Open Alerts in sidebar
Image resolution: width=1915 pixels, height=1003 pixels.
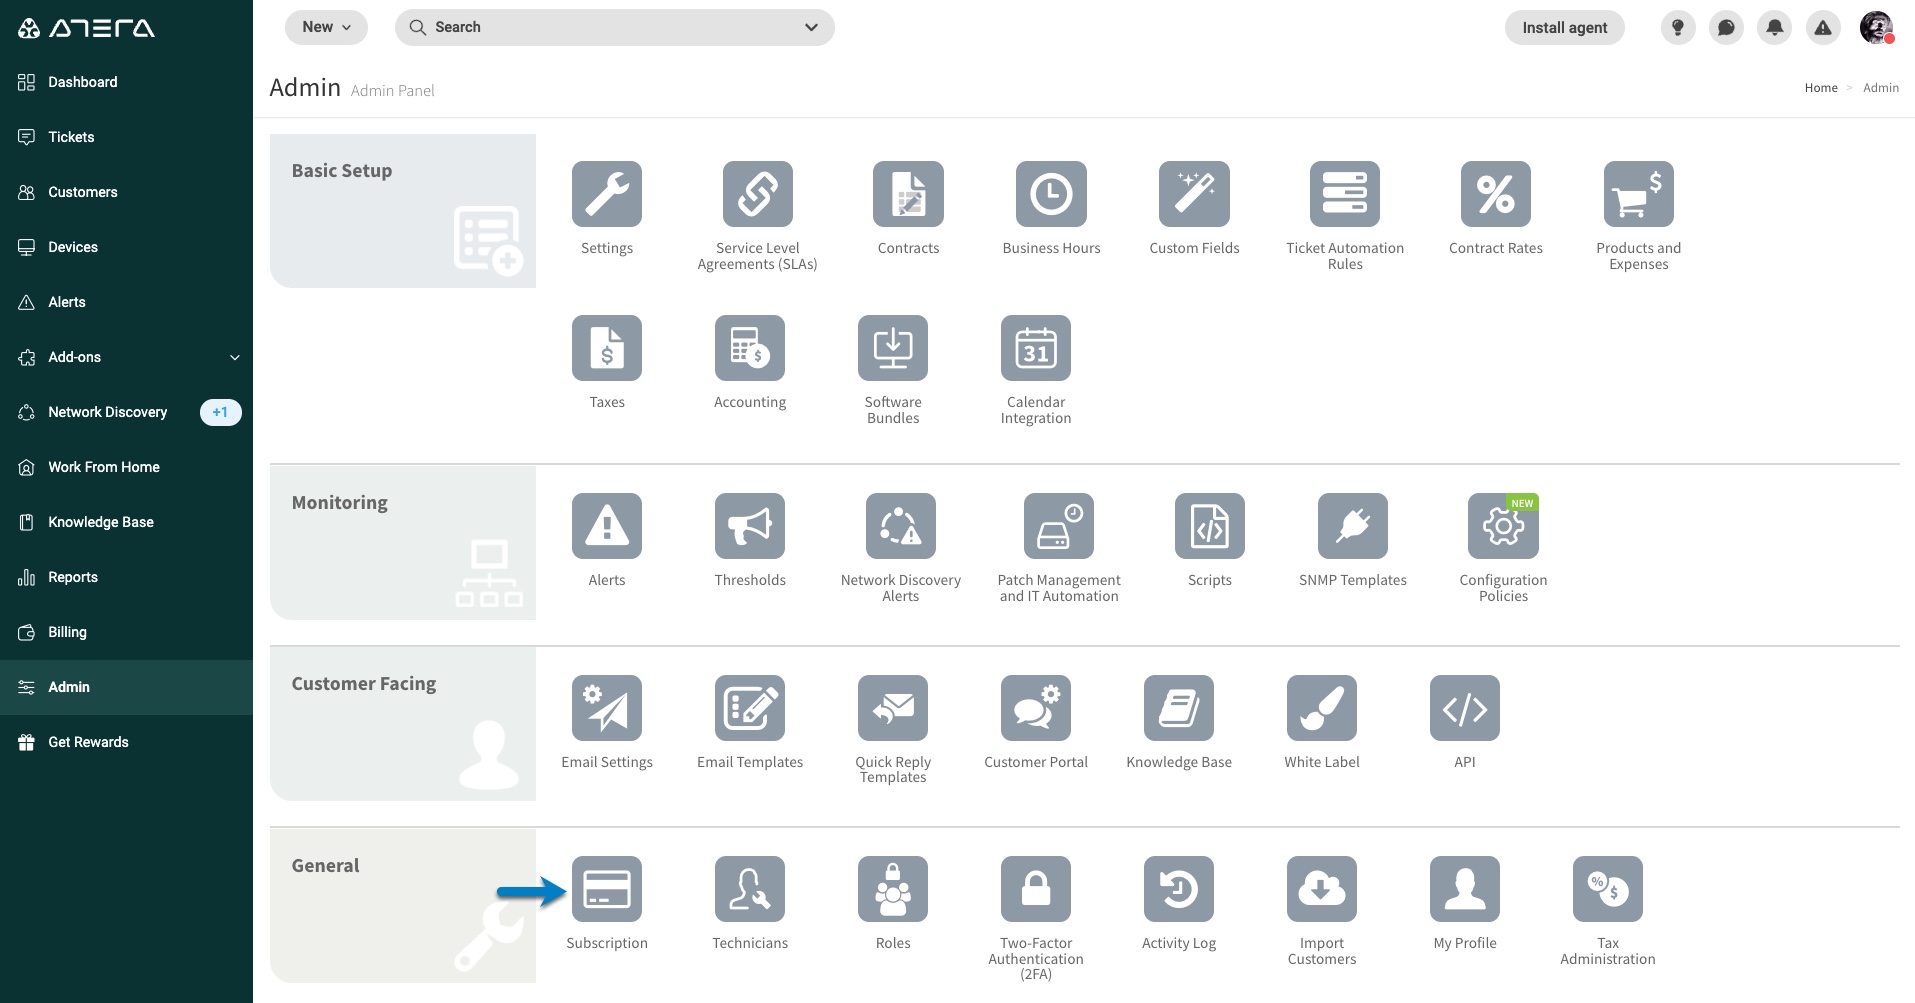[x=126, y=302]
